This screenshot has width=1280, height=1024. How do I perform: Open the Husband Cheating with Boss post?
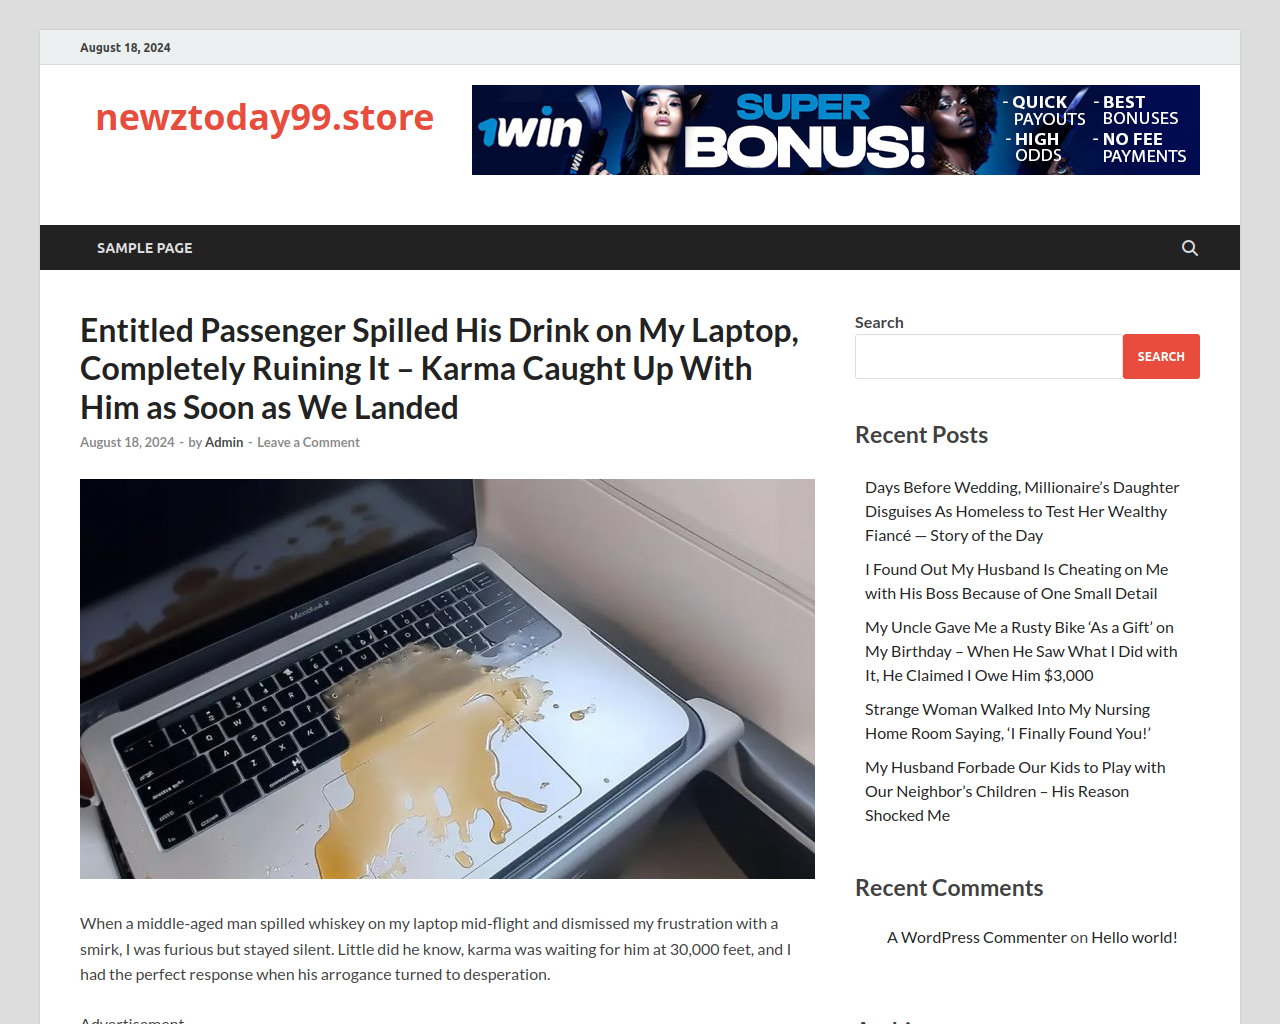(1016, 581)
